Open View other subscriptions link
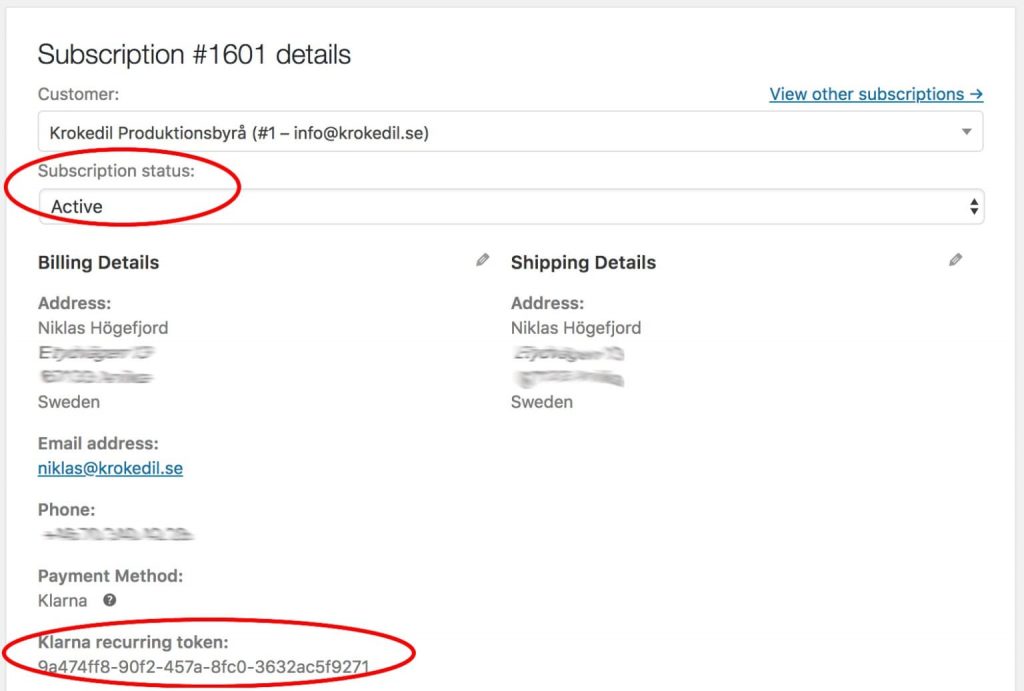This screenshot has width=1024, height=691. 876,94
